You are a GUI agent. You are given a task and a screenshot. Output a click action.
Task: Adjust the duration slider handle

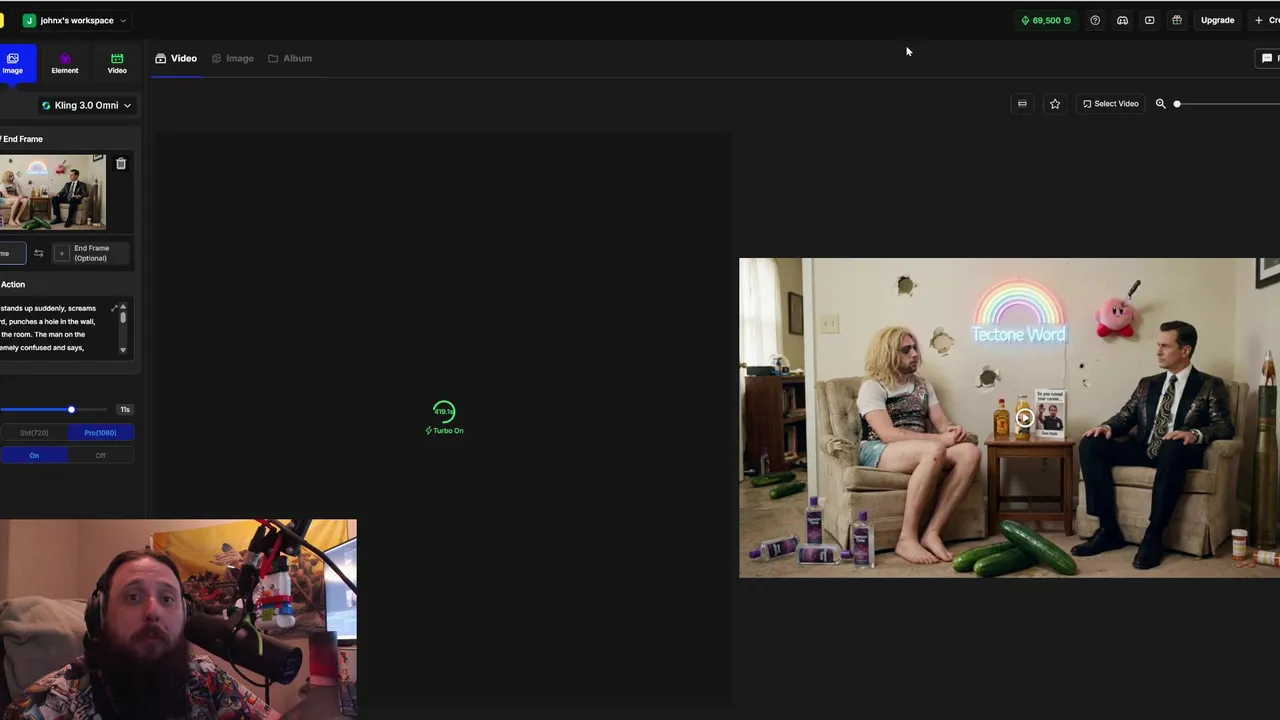point(71,409)
